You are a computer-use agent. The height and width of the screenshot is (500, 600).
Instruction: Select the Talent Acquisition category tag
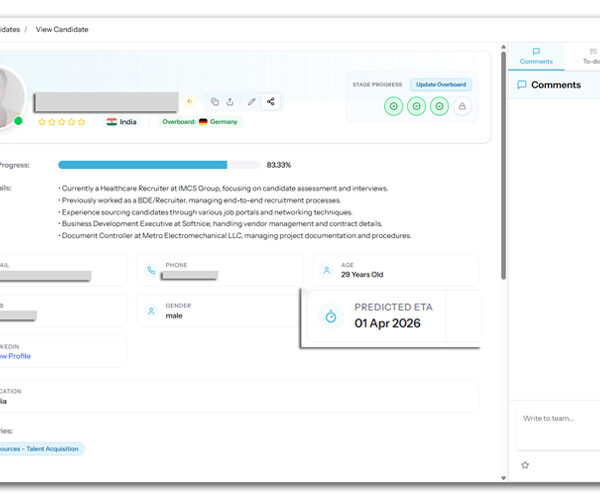click(x=40, y=448)
